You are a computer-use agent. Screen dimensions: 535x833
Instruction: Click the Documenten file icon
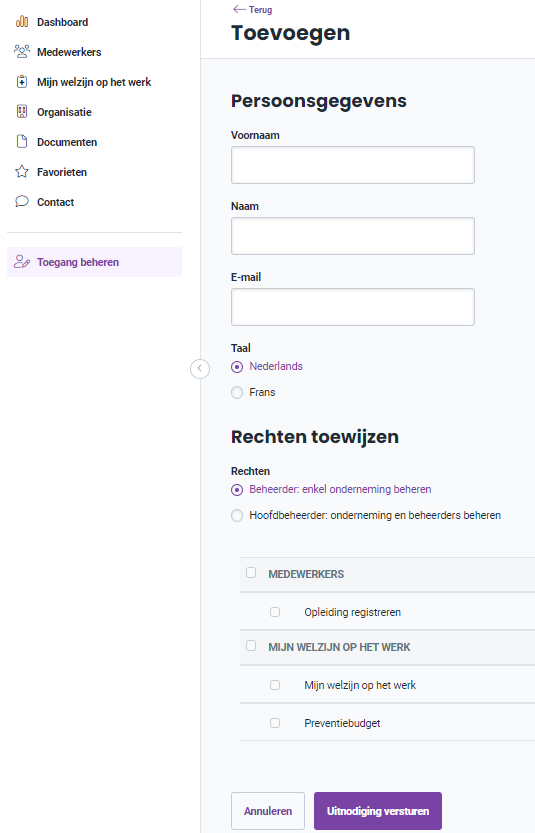click(22, 142)
